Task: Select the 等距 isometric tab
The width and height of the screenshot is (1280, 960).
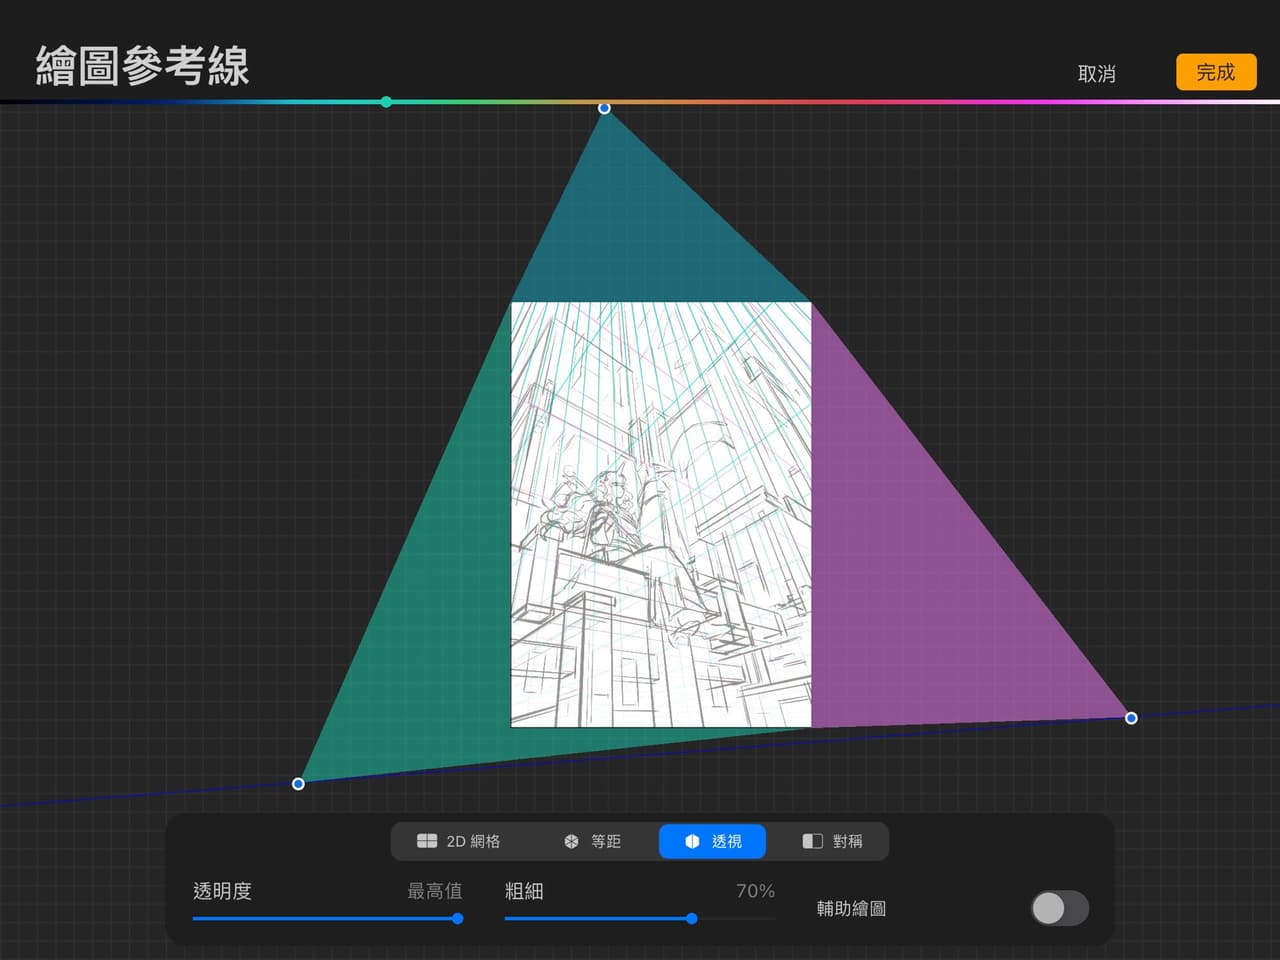Action: 592,841
